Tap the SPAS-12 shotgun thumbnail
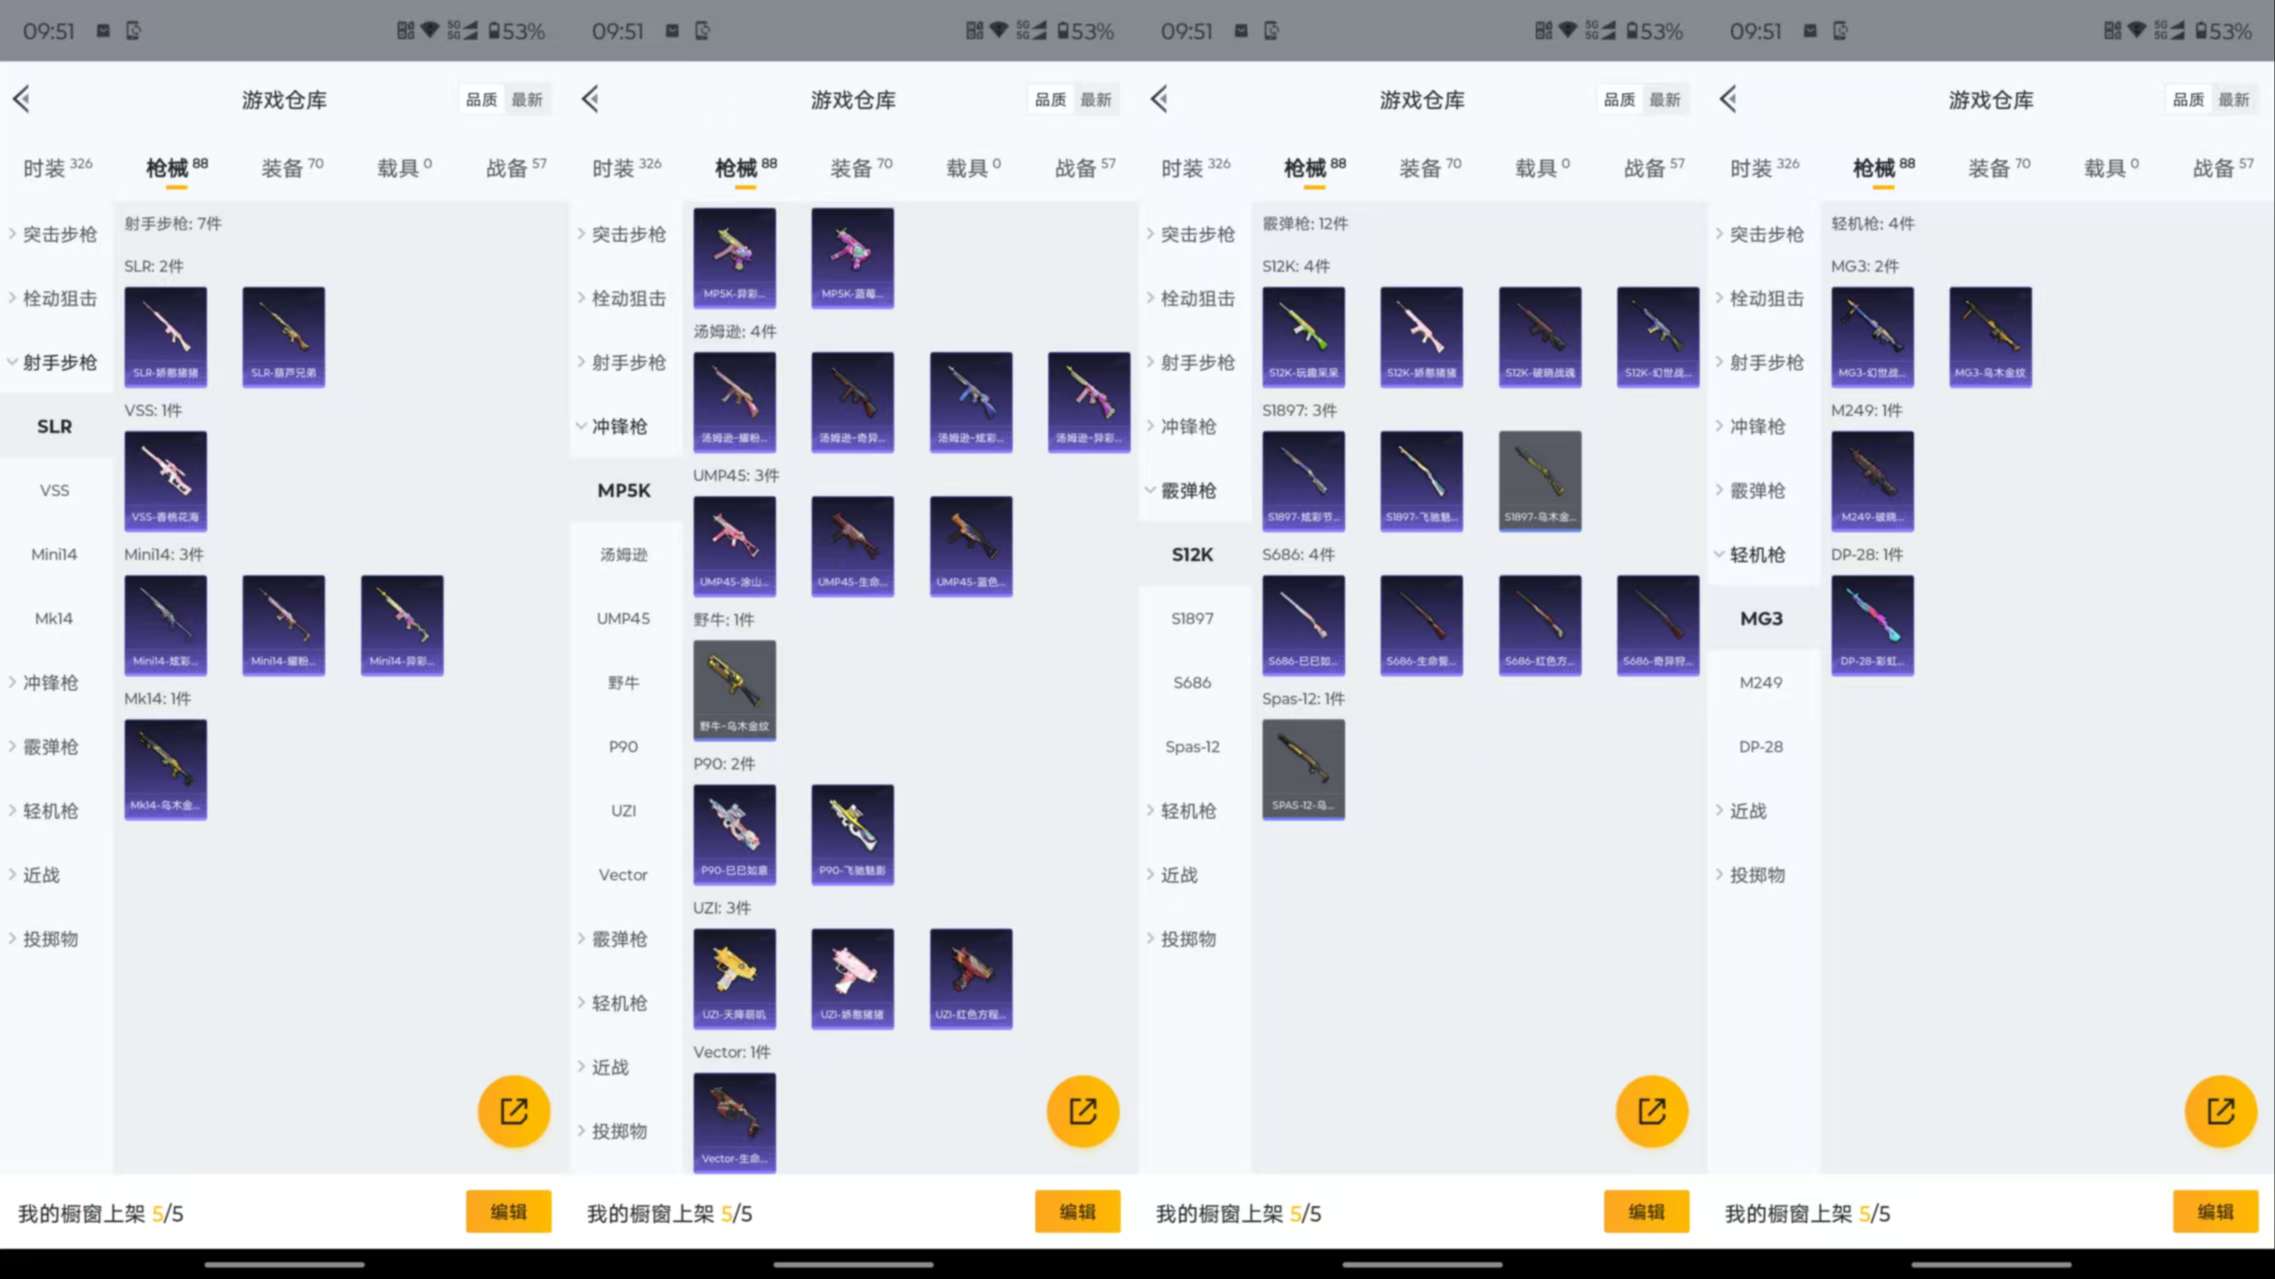Viewport: 2275px width, 1279px height. (1303, 769)
